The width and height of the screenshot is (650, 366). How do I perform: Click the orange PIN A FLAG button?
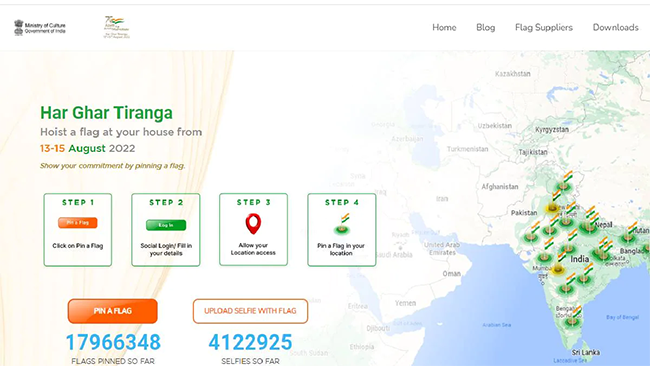(x=113, y=311)
